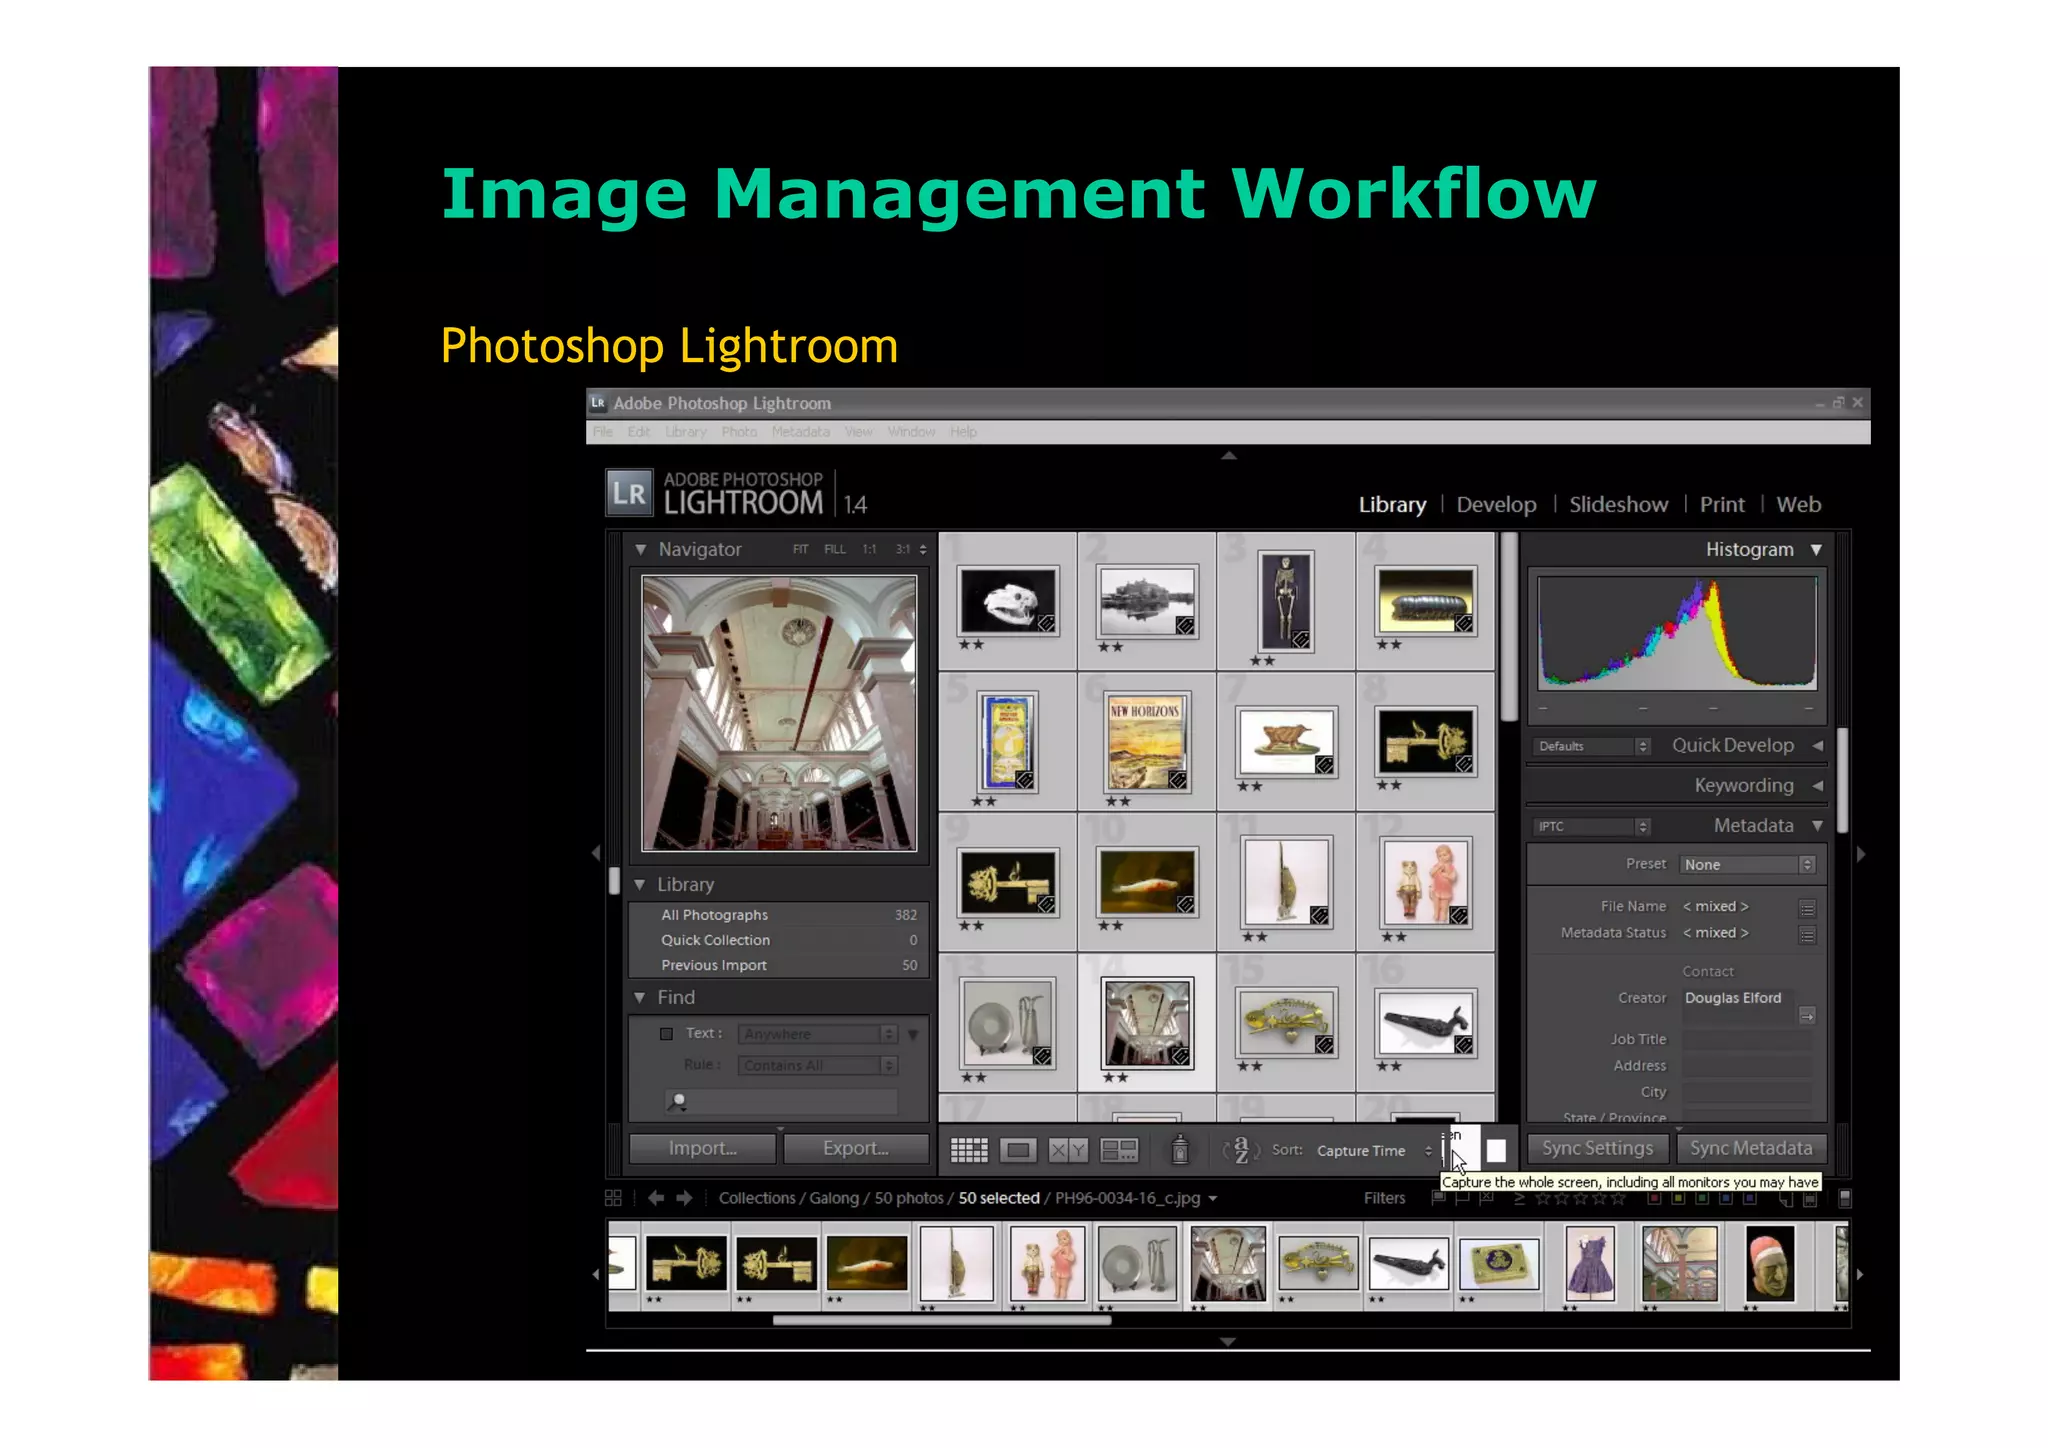The width and height of the screenshot is (2048, 1448).
Task: Open Survey view icon in toolbar
Action: click(1119, 1150)
